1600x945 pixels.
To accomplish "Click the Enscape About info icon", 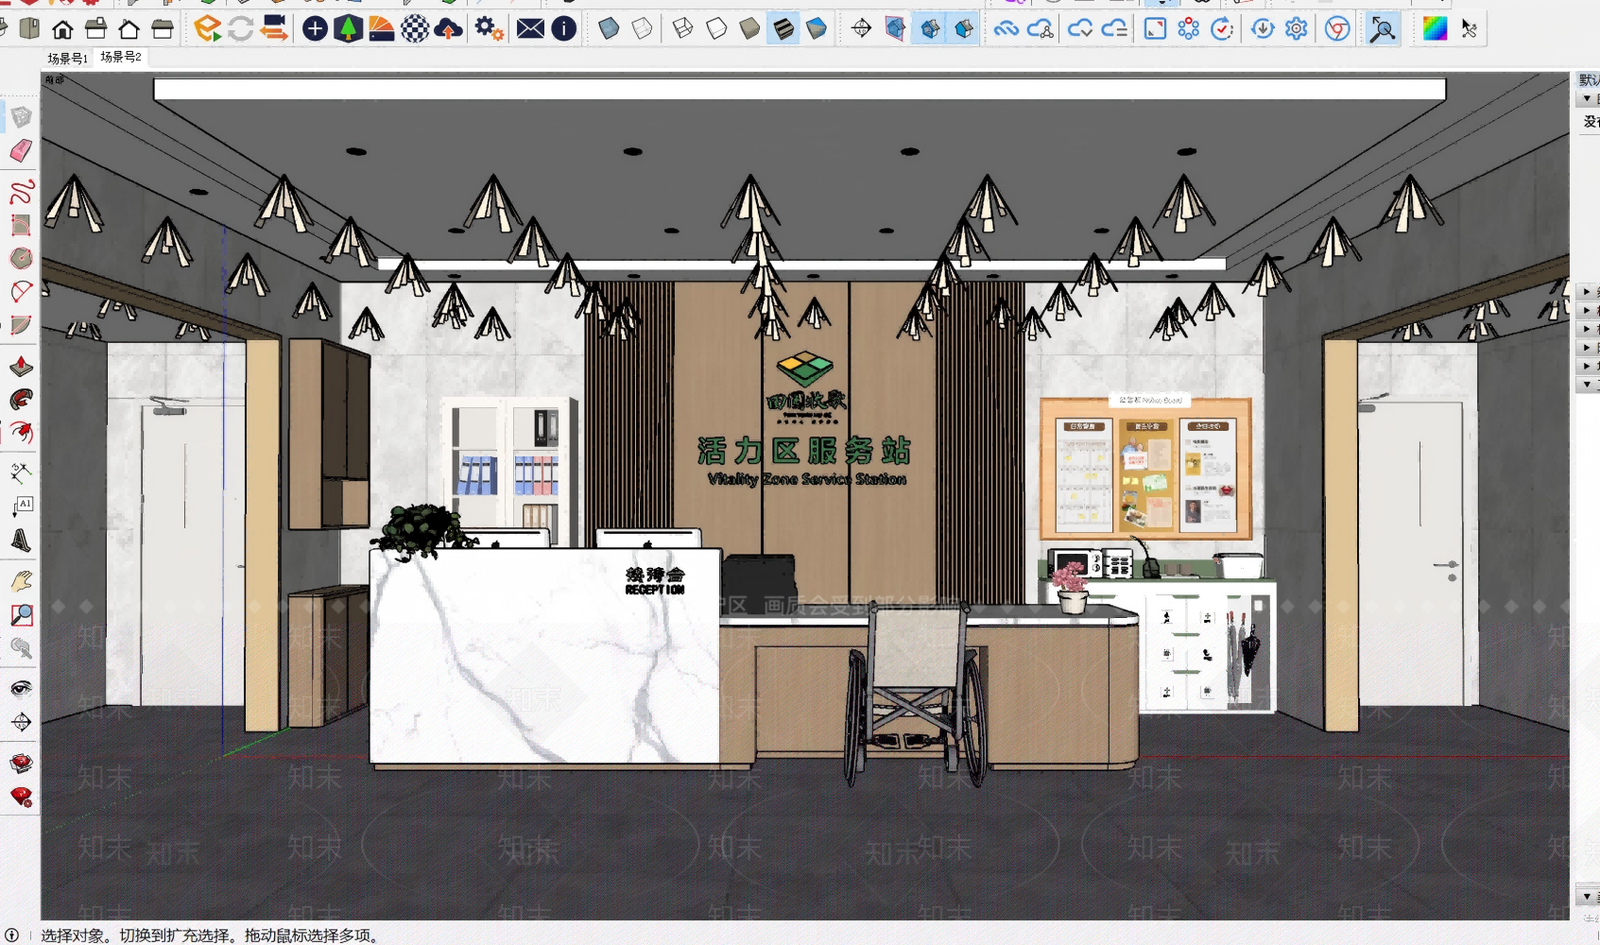I will coord(564,29).
